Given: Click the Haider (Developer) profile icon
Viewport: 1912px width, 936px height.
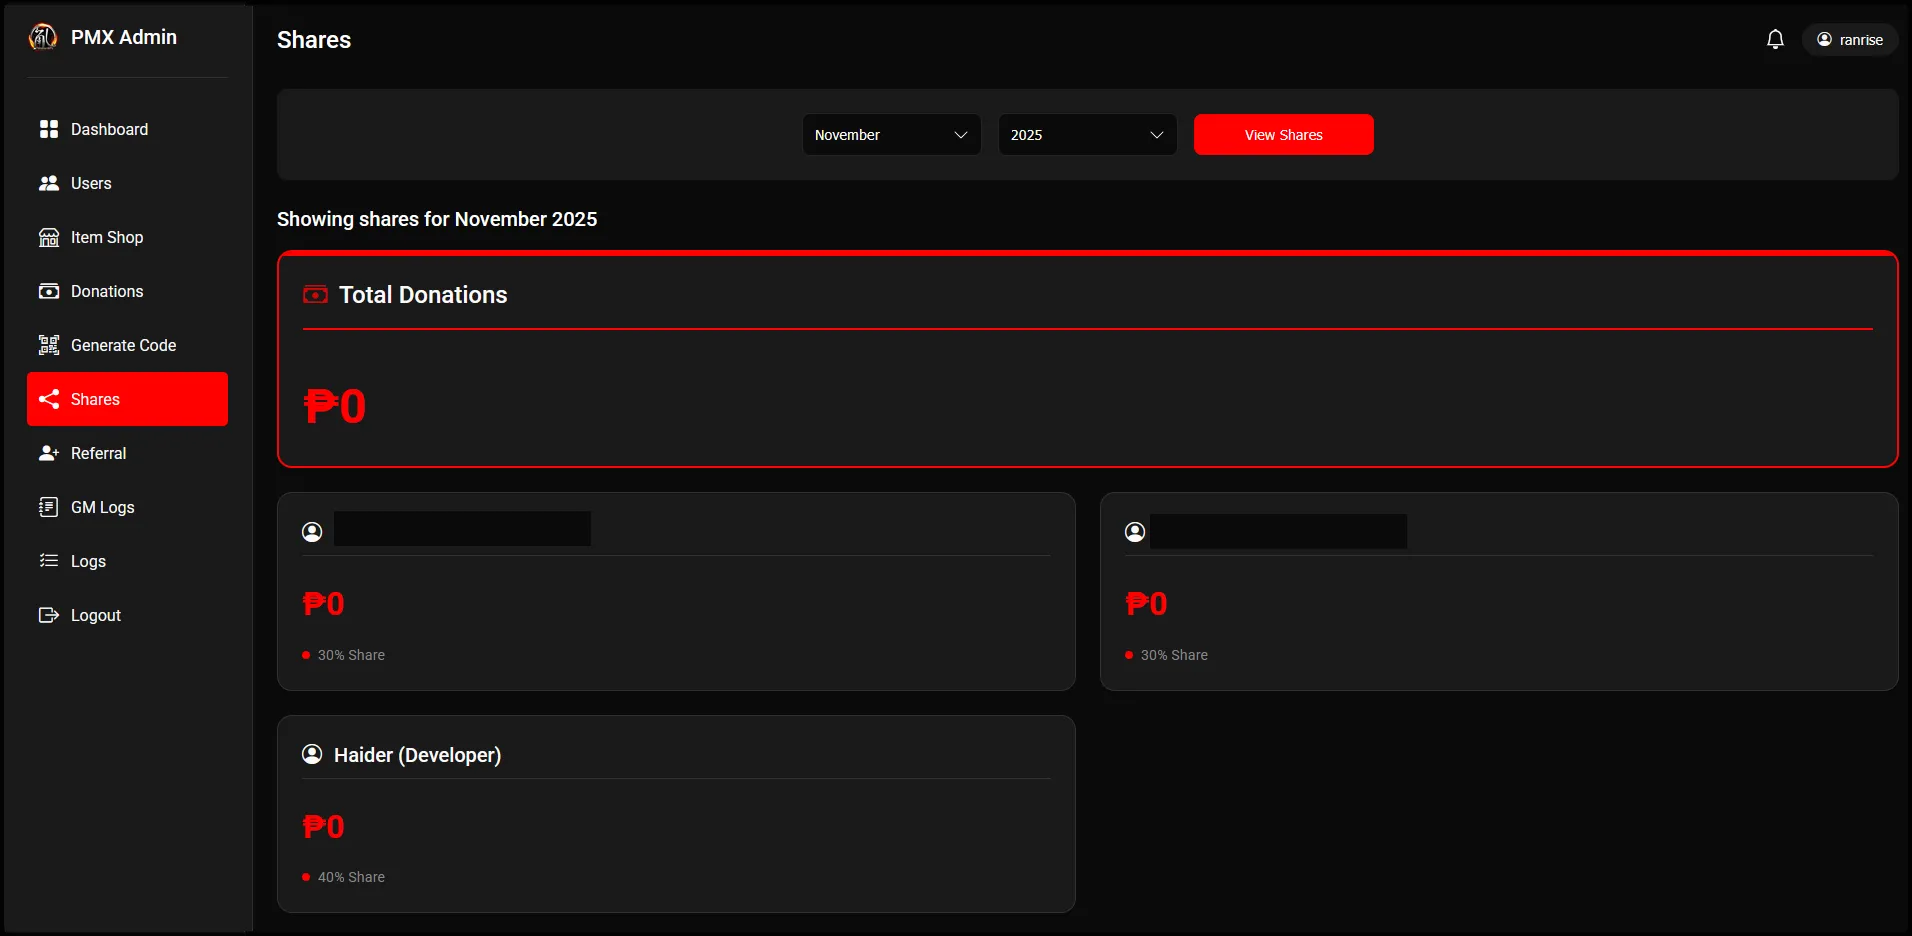Looking at the screenshot, I should coord(312,754).
